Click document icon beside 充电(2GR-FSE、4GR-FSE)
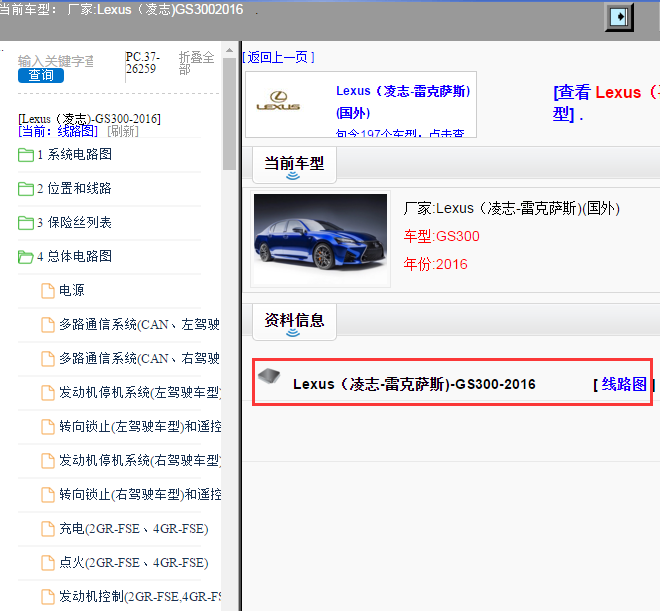Screen dimensions: 660x611 click(48, 529)
